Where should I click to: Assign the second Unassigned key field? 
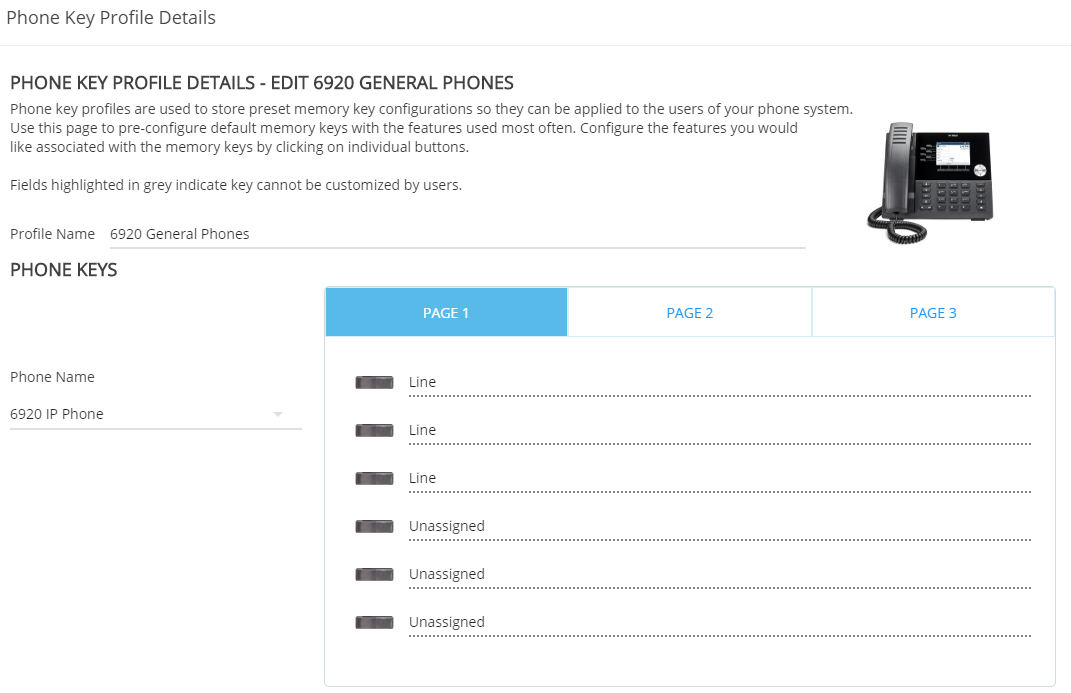[x=720, y=575]
